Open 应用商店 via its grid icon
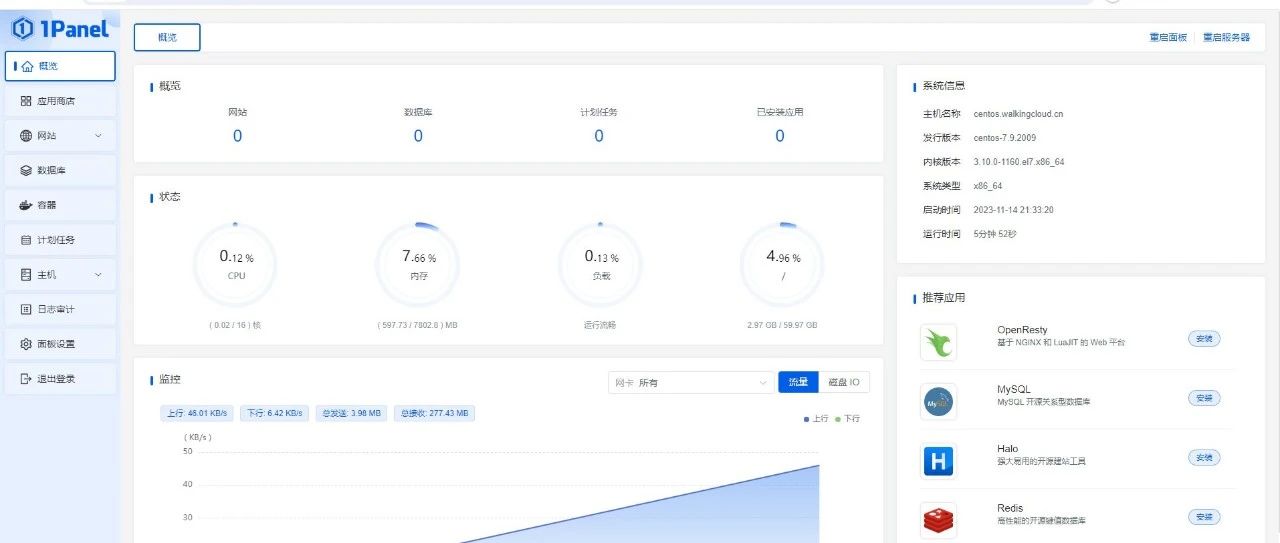The width and height of the screenshot is (1280, 543). [27, 101]
